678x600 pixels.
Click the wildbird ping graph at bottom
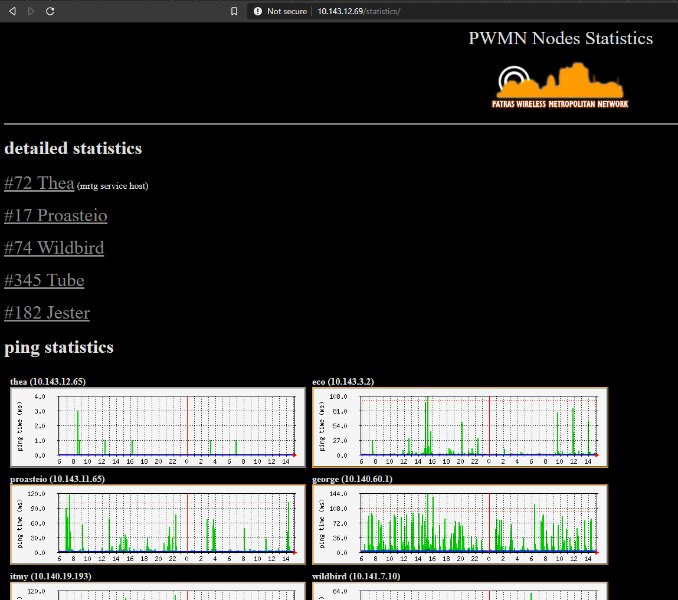click(x=459, y=591)
